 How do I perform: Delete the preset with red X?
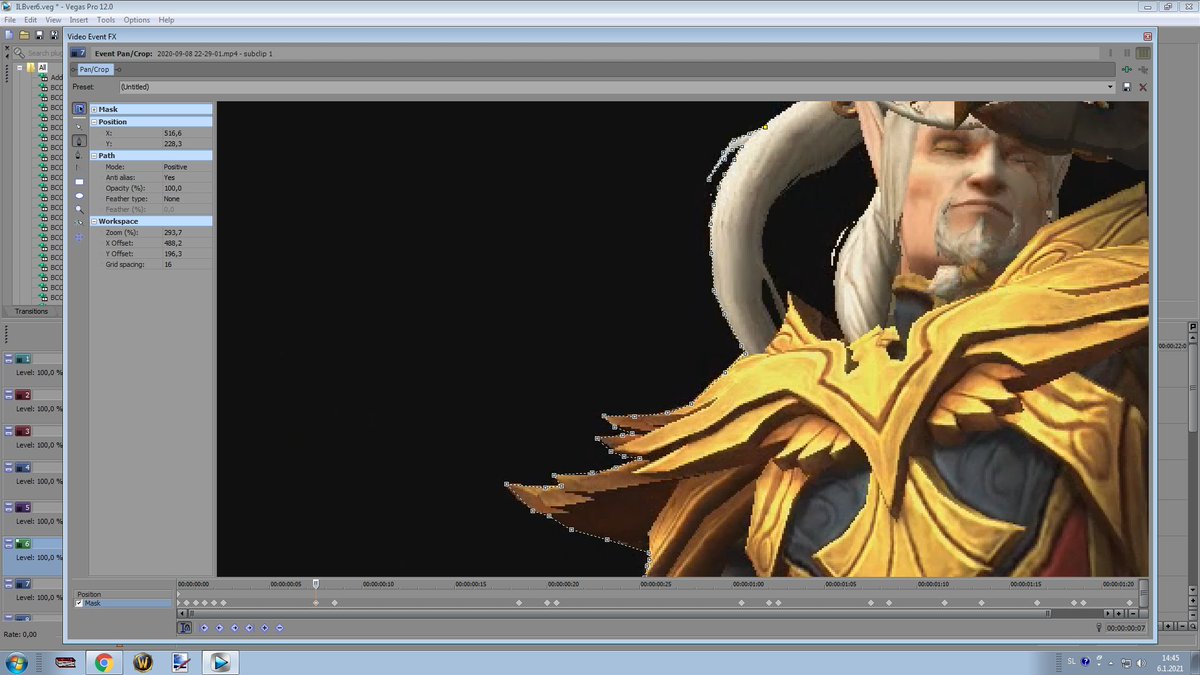click(x=1143, y=87)
